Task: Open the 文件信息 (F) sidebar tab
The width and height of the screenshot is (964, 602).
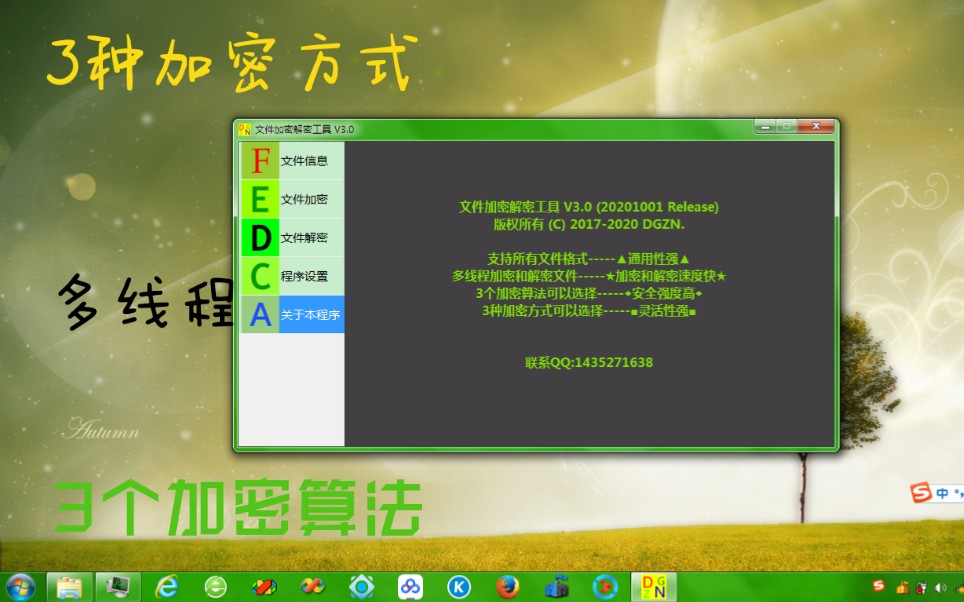Action: coord(292,160)
